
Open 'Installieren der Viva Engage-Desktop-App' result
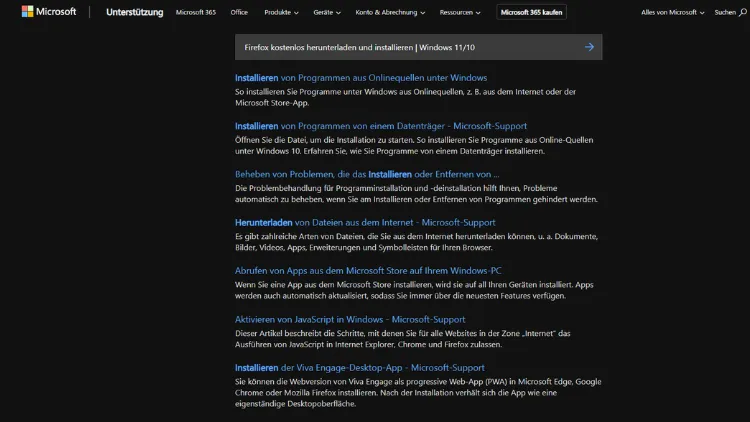tap(360, 367)
